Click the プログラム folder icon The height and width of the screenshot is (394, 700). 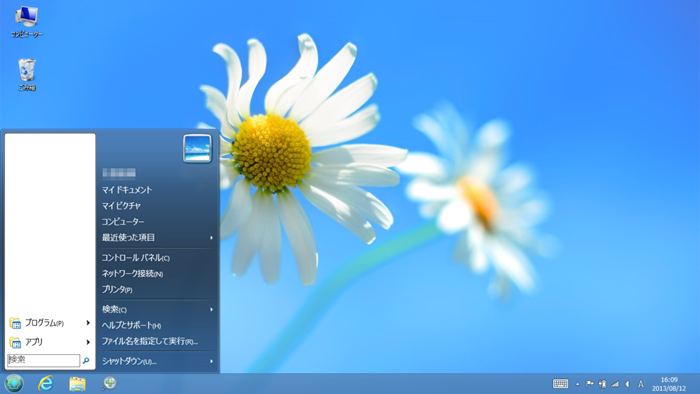click(15, 323)
